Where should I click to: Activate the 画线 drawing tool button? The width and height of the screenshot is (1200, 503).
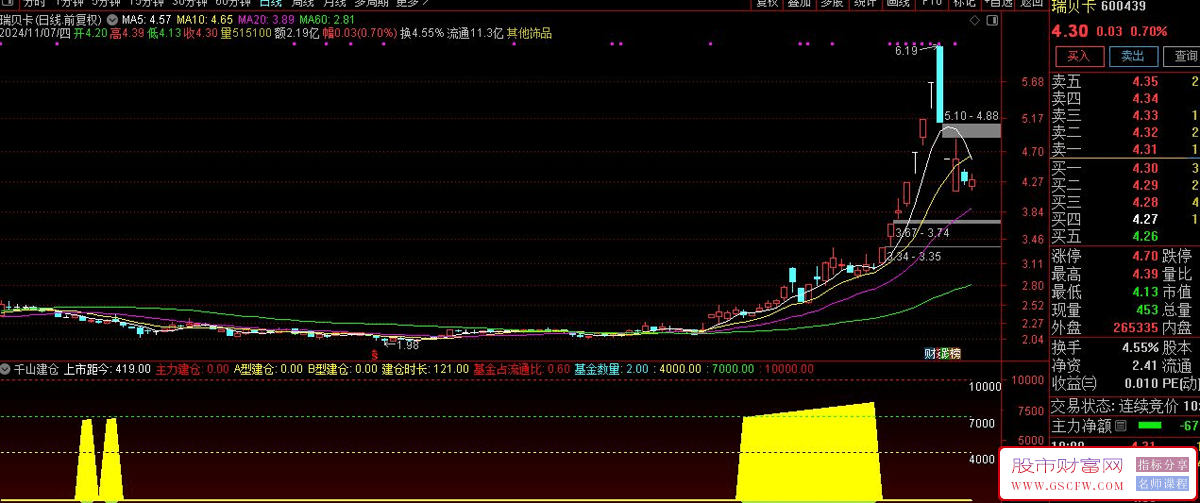pyautogui.click(x=898, y=3)
